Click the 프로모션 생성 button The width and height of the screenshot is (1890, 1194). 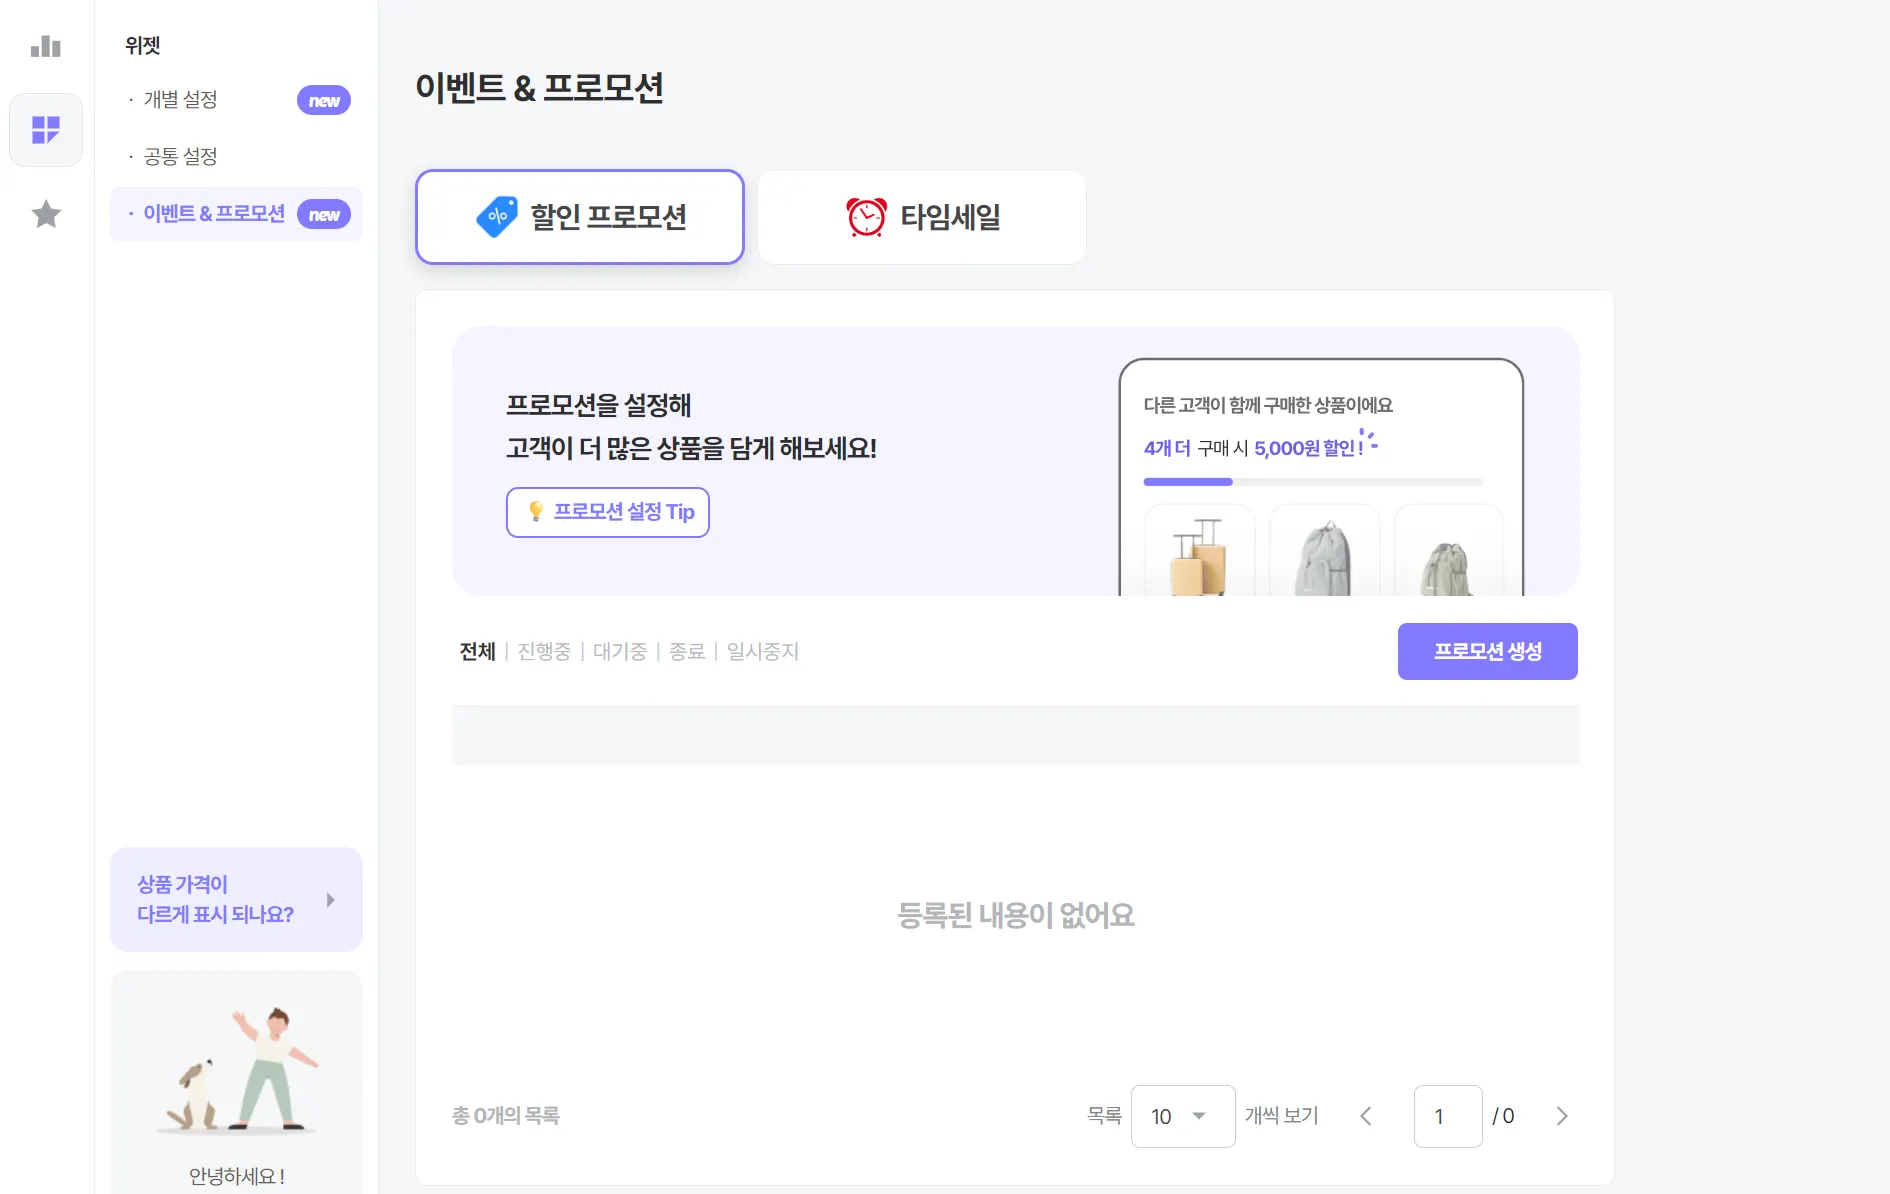click(1488, 652)
